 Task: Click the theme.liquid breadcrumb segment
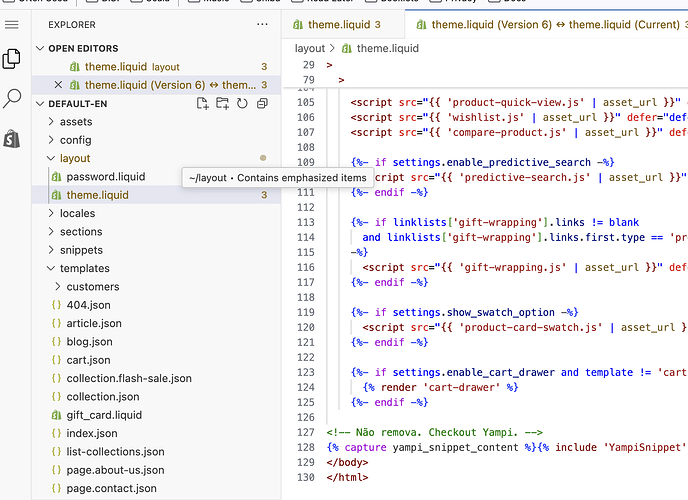pyautogui.click(x=380, y=48)
